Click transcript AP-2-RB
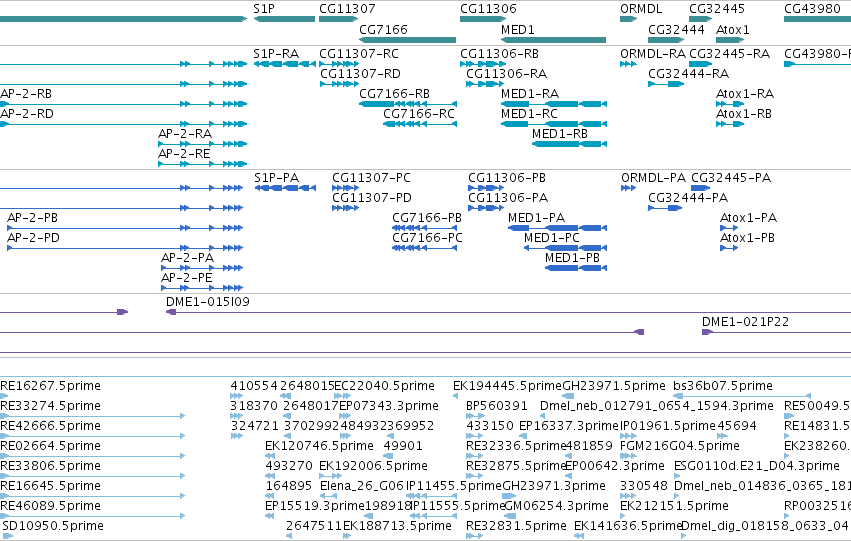This screenshot has width=851, height=541. pyautogui.click(x=26, y=94)
